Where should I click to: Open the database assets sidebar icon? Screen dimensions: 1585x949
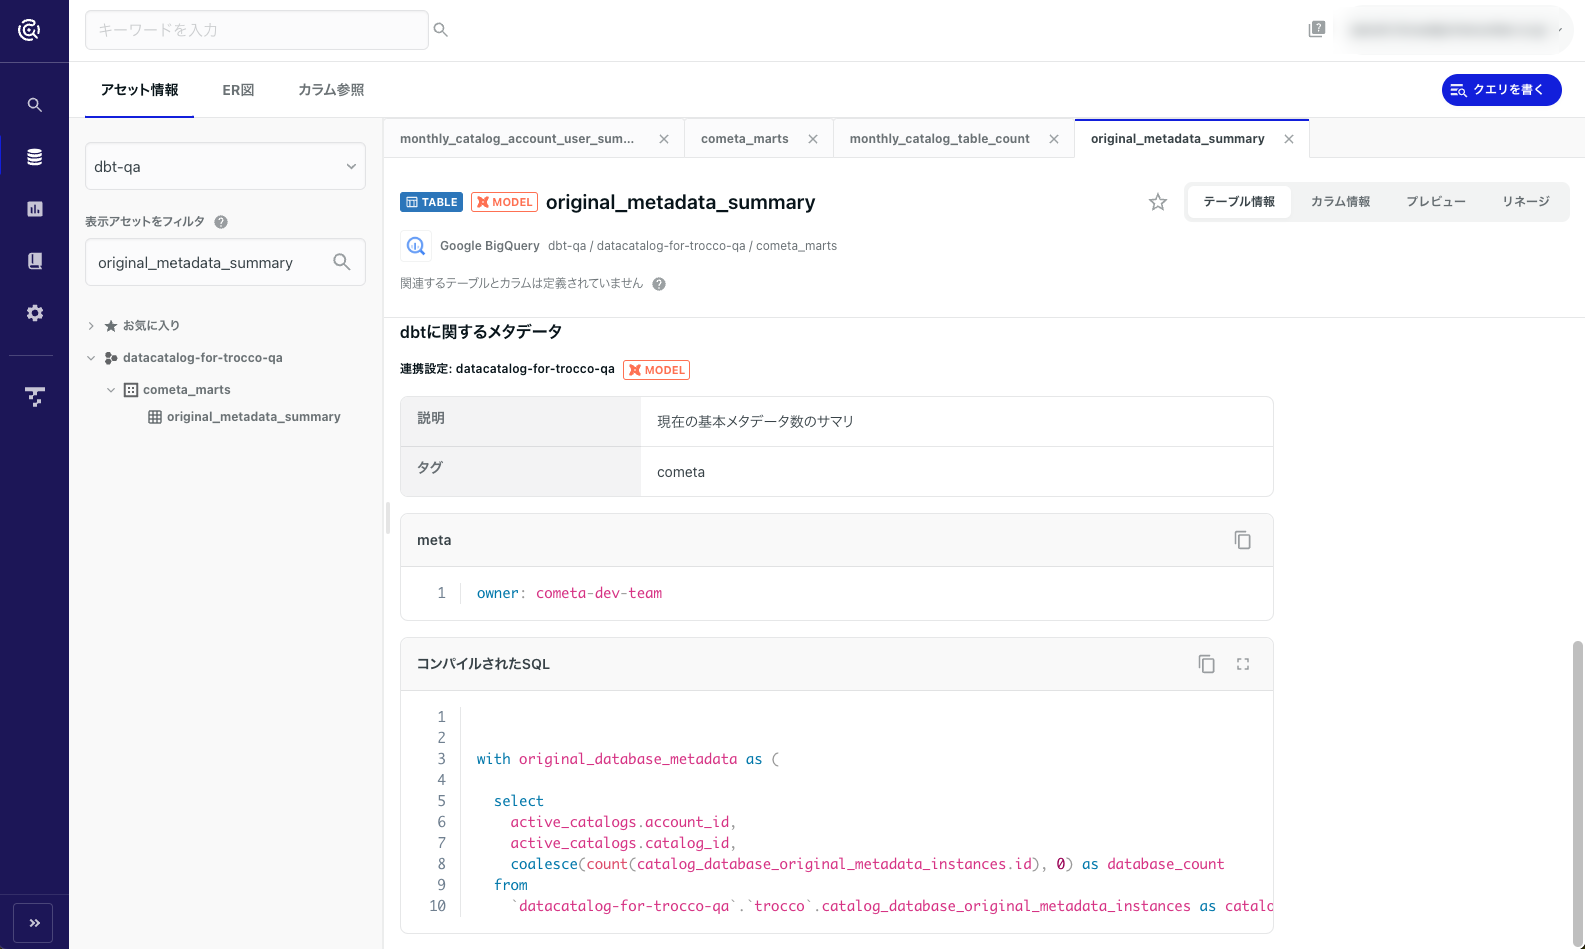click(x=35, y=157)
